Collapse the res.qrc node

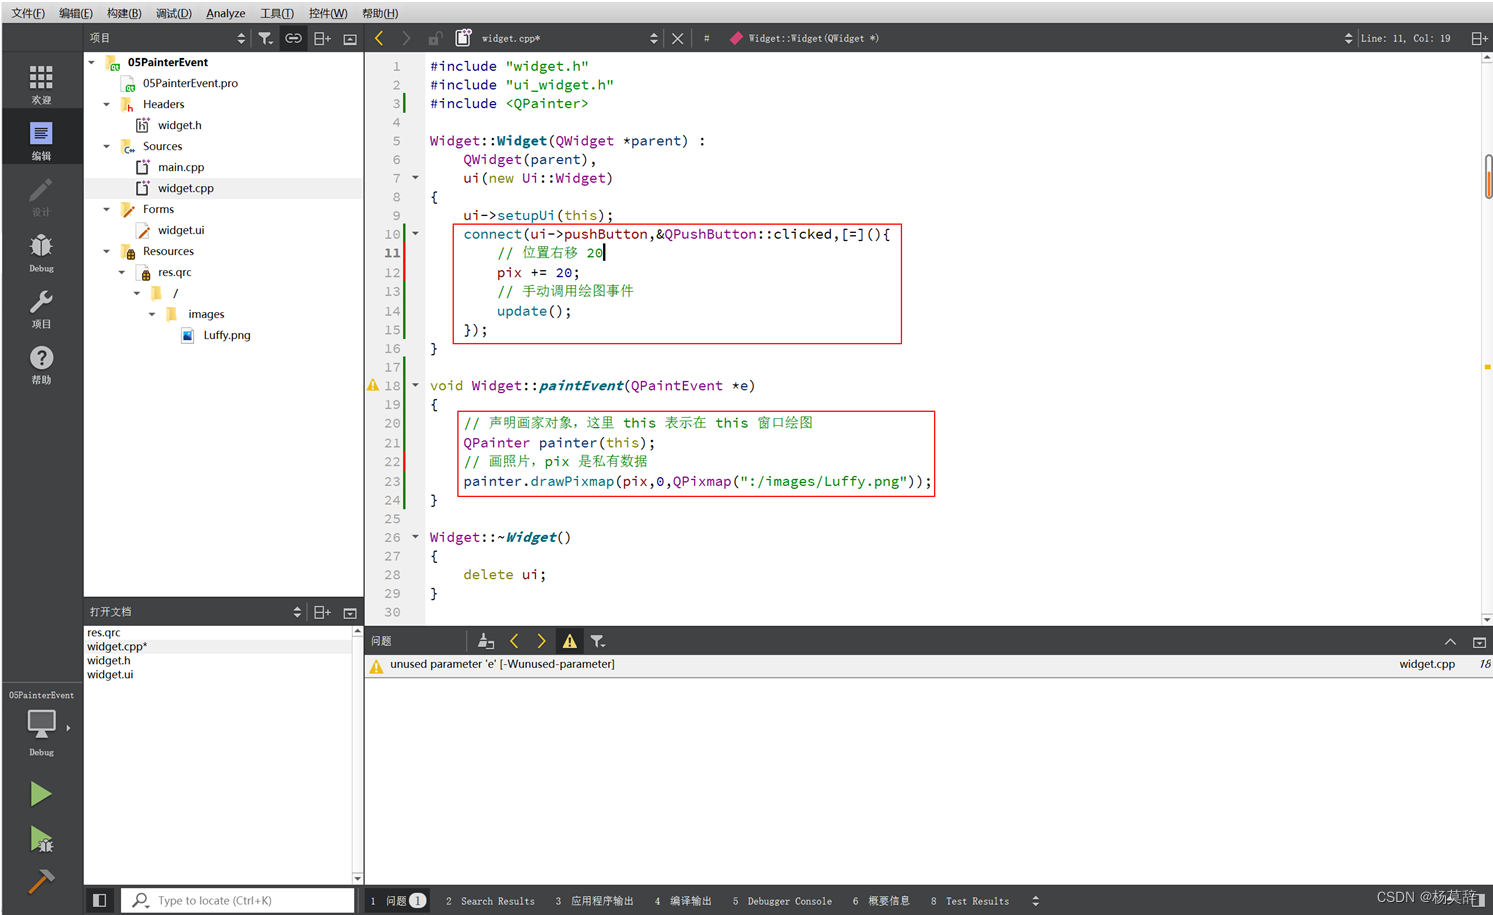coord(122,272)
